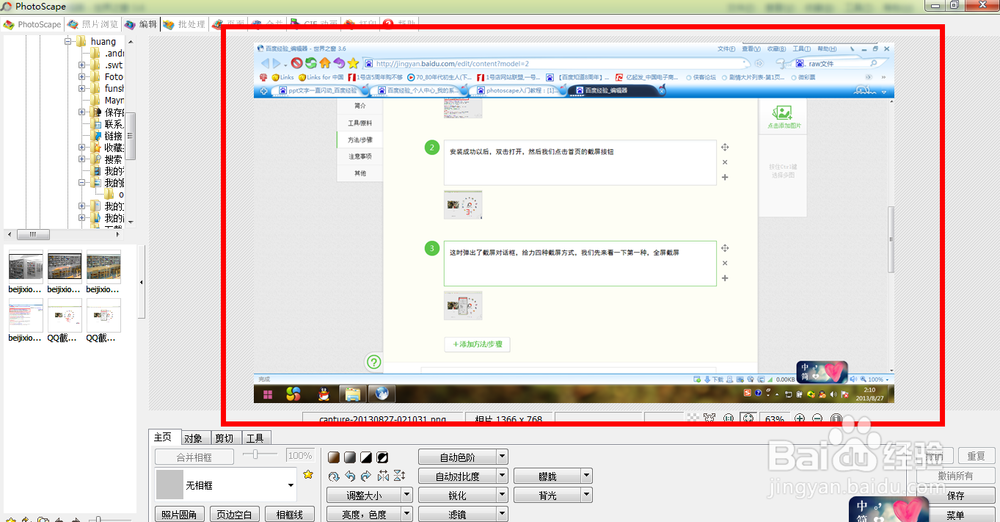Click the folder tree horizontal scrollbar

32,234
